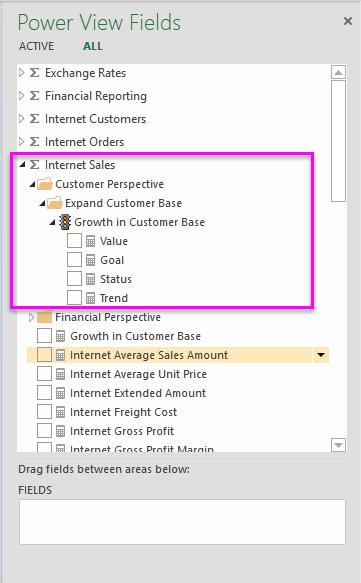361x583 pixels.
Task: Tick the checkbox of the Growth in Customer Base measure row
Action: click(44, 336)
